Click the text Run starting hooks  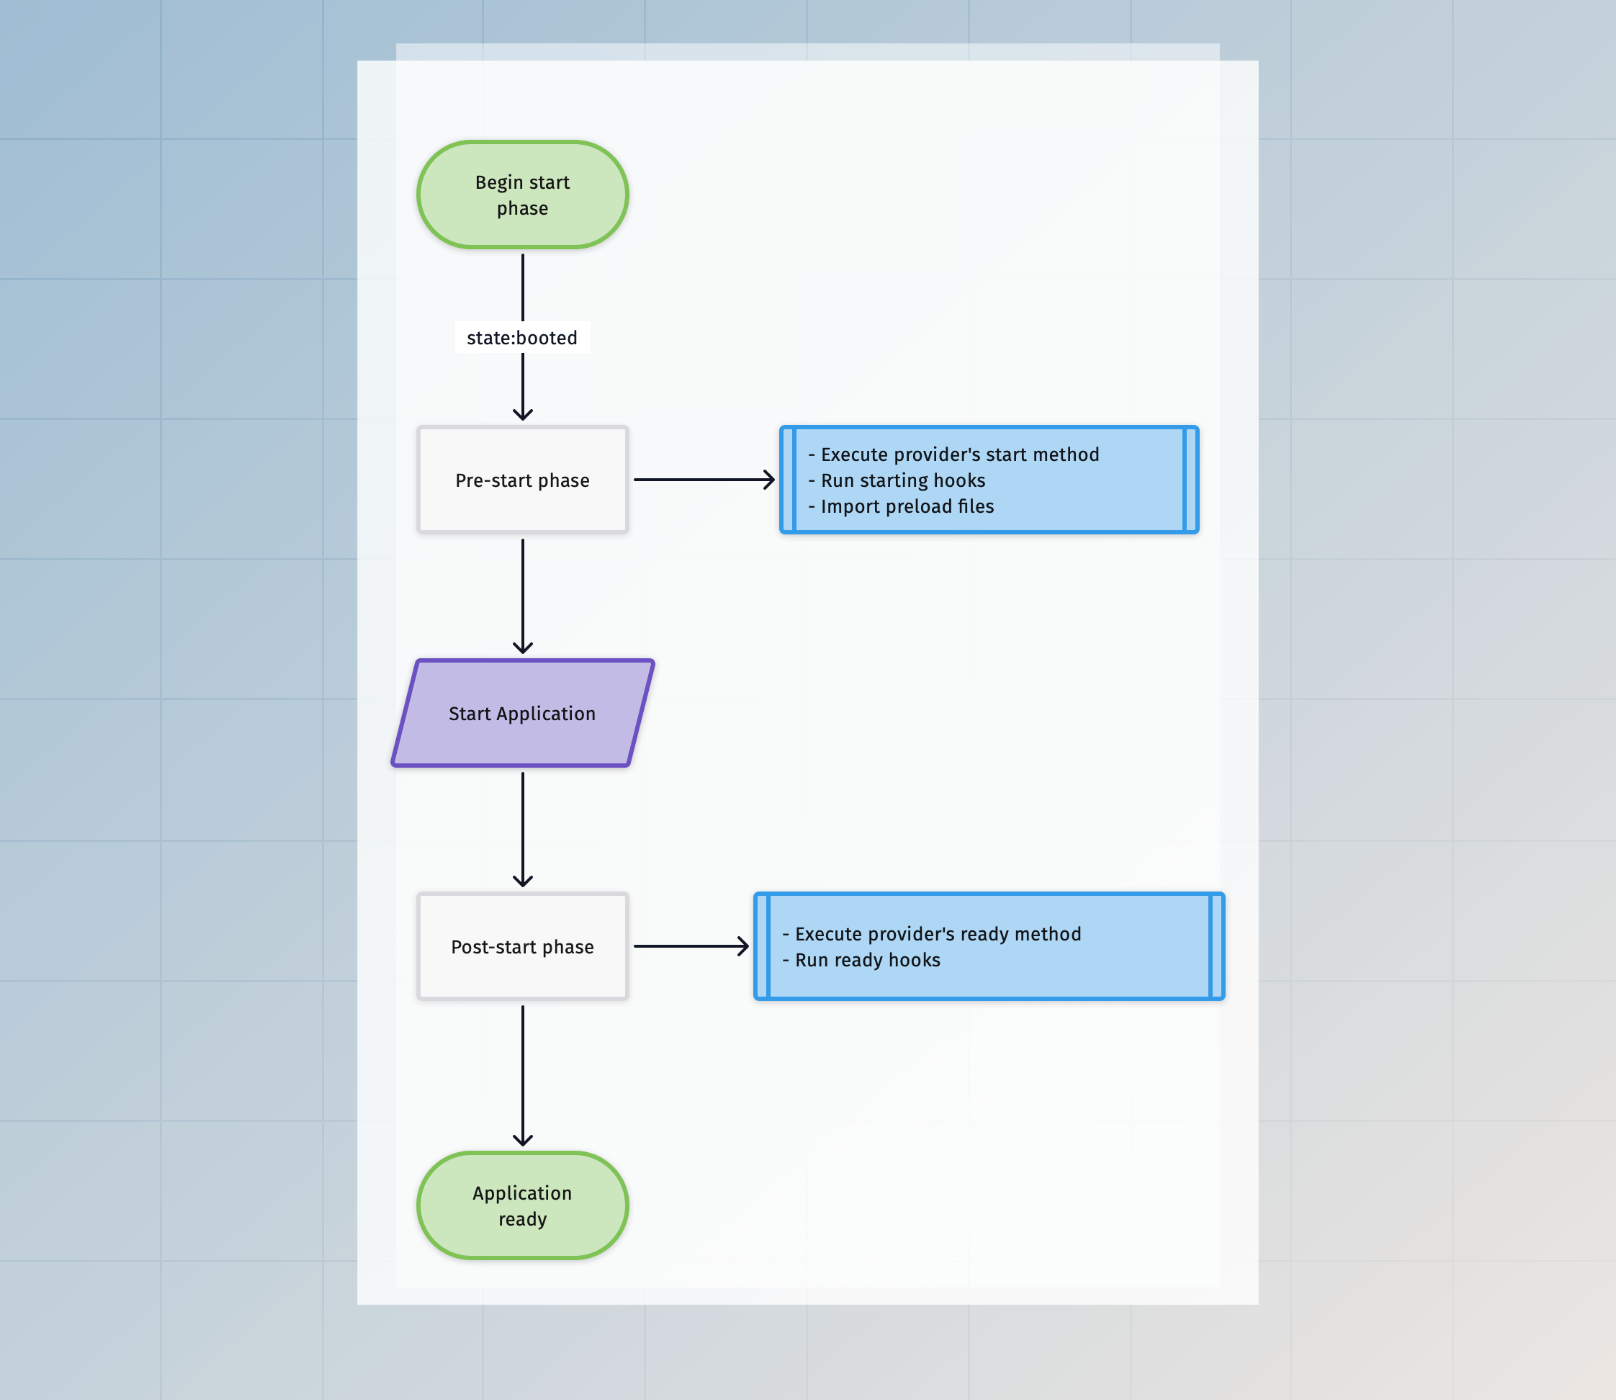pos(896,481)
